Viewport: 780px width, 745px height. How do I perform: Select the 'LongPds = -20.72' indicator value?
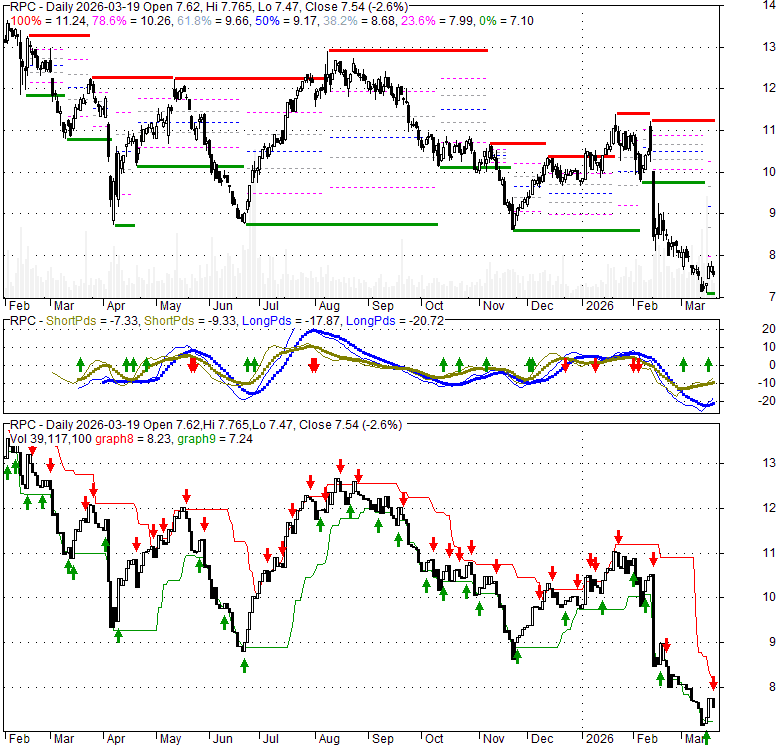point(395,321)
